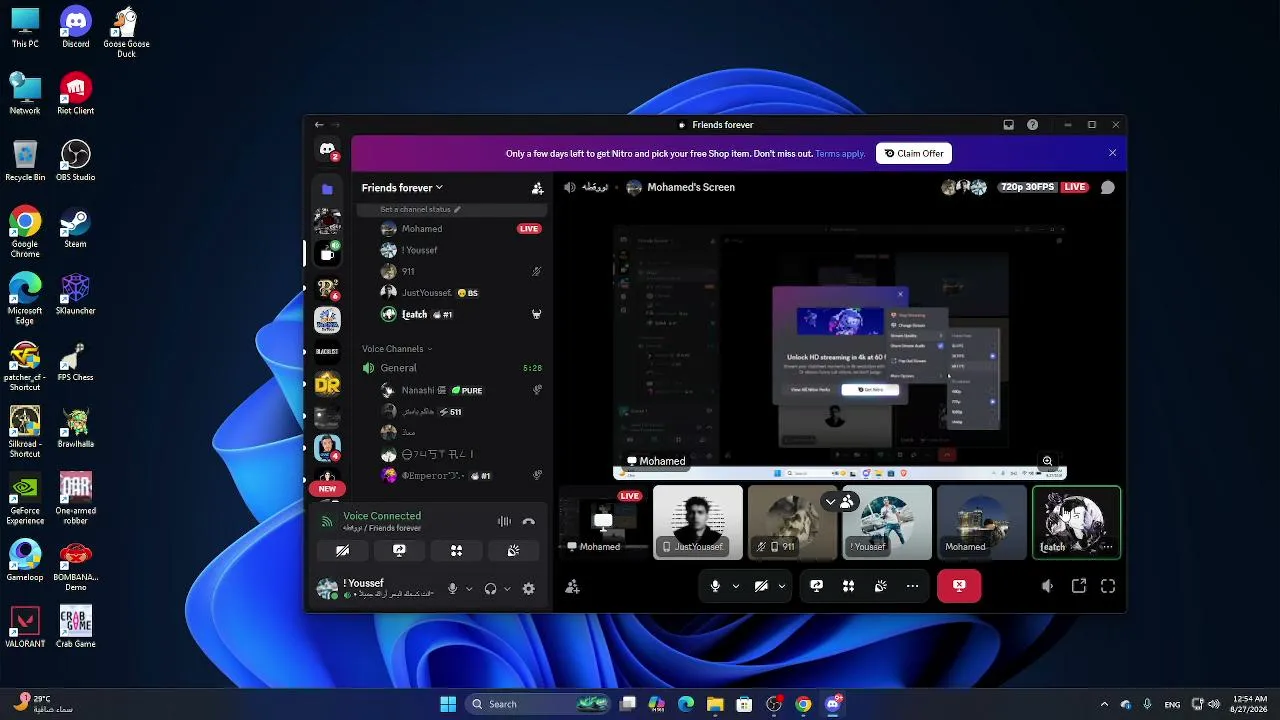The image size is (1280, 720).
Task: Show hidden icons in system tray
Action: pyautogui.click(x=1104, y=704)
